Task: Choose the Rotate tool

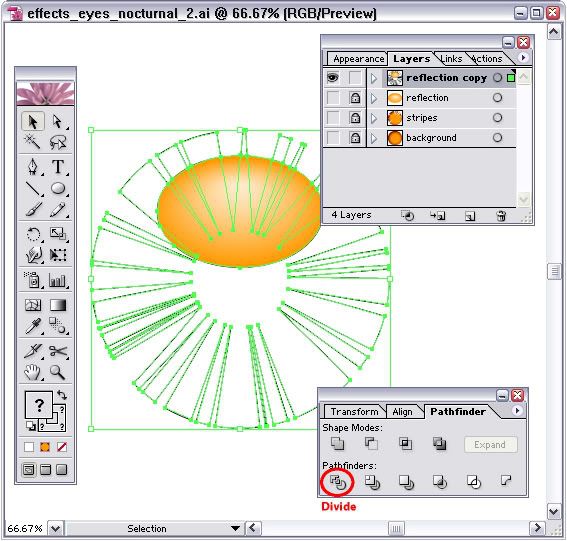Action: click(x=33, y=234)
